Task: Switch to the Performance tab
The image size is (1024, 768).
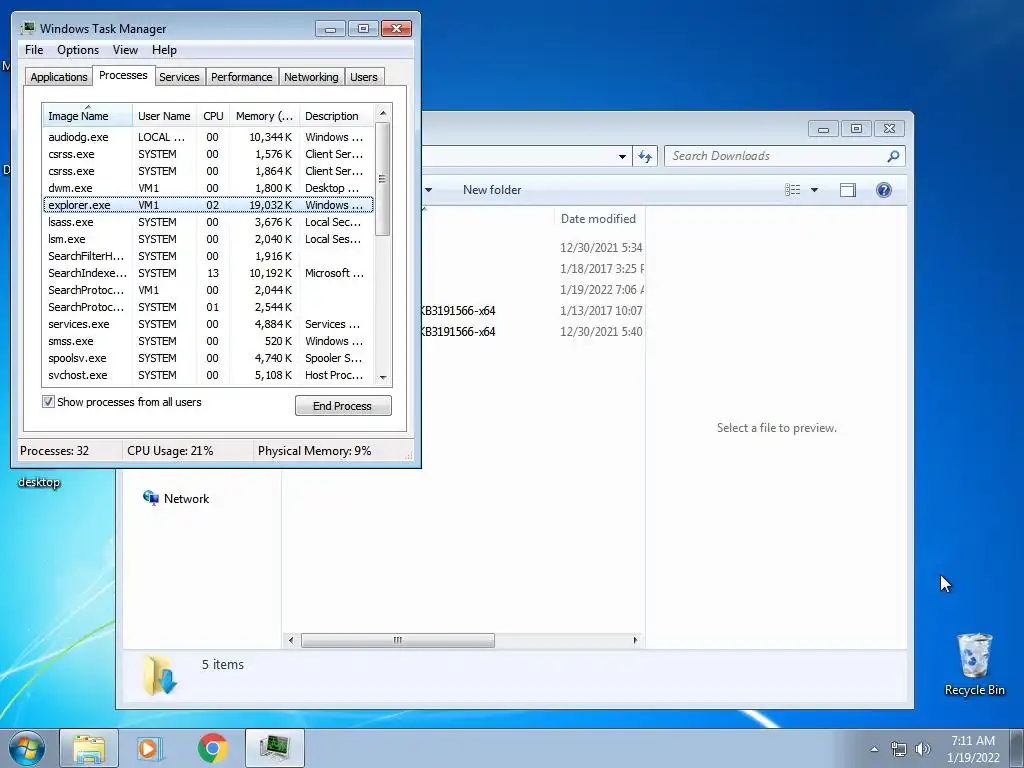Action: 241,77
